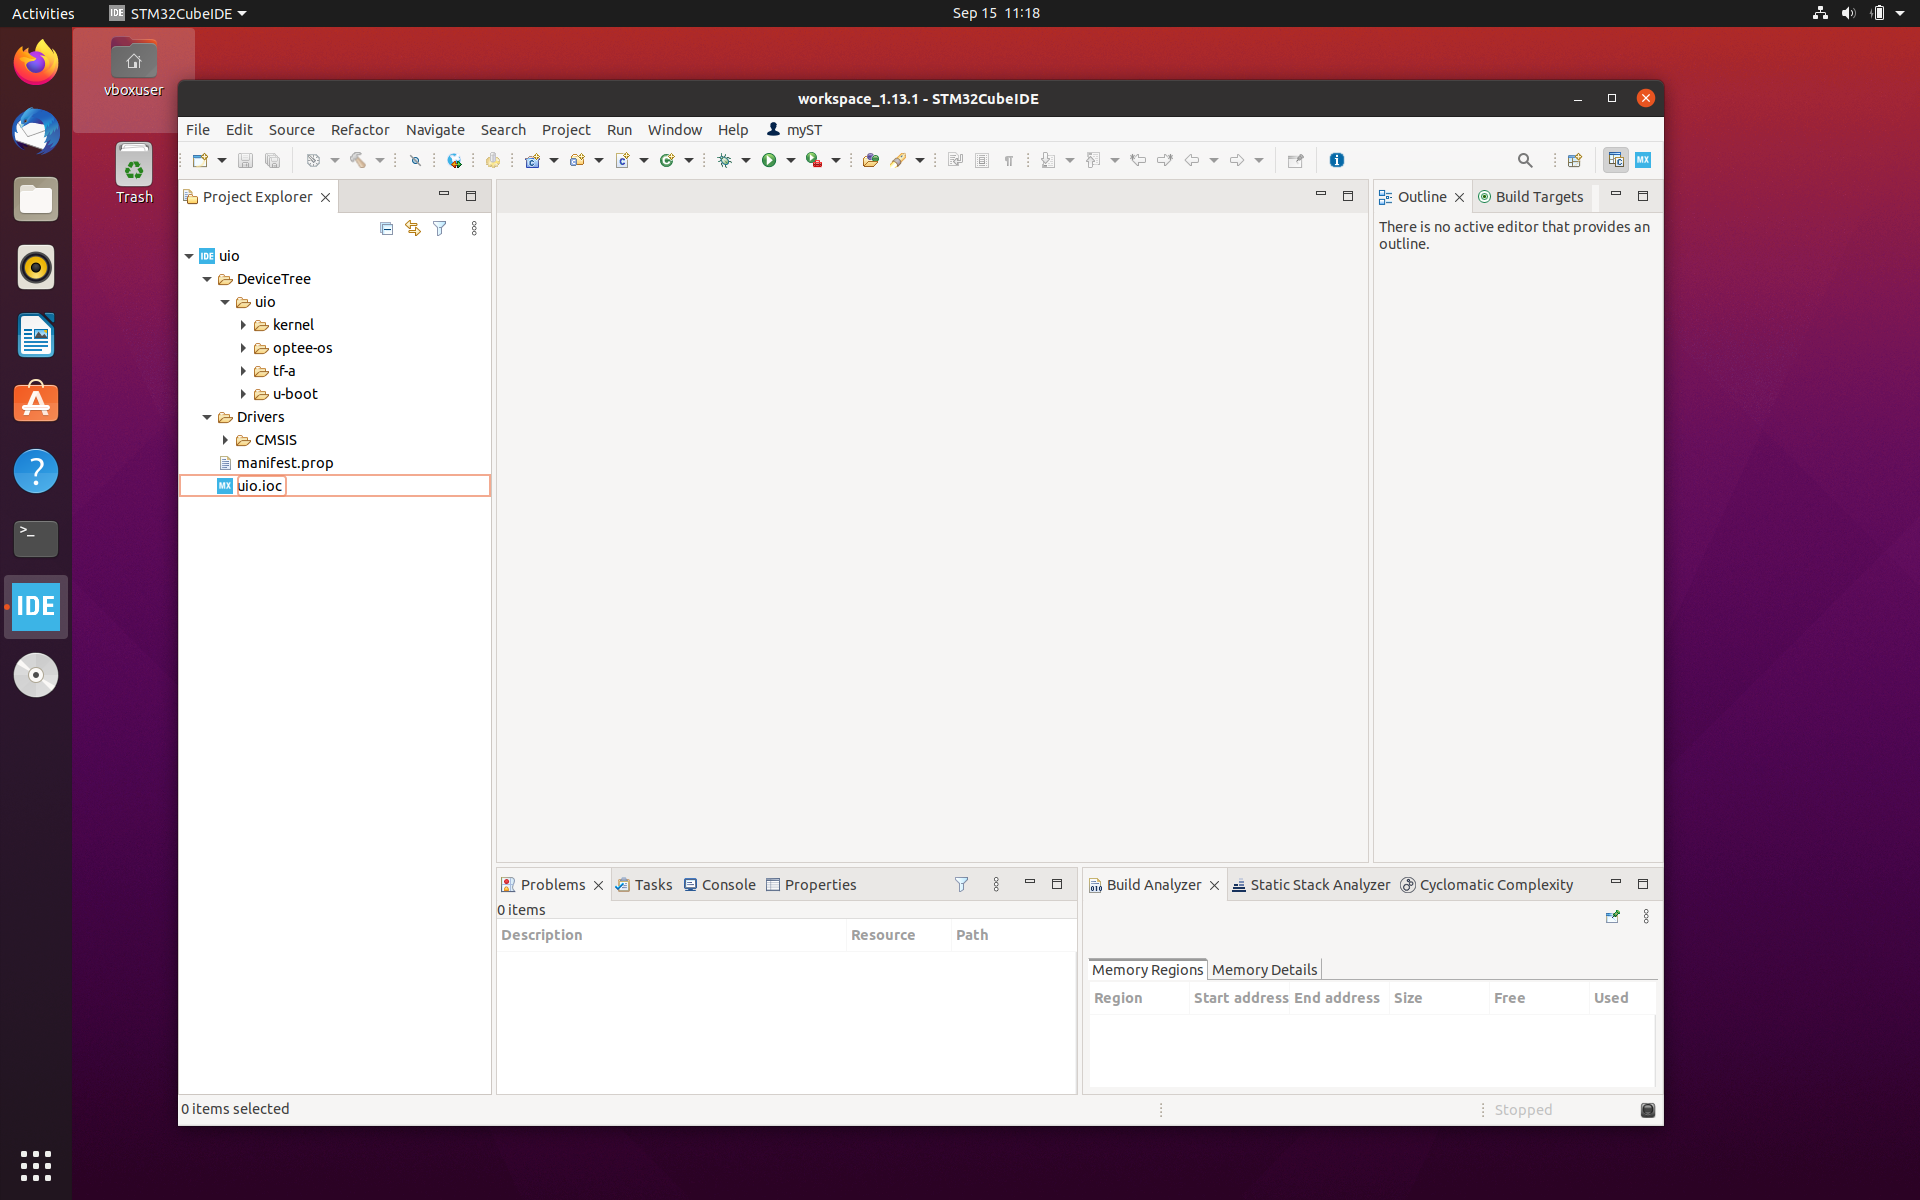Toggle Show Whitespace Characters pilcrow icon
Viewport: 1920px width, 1200px height.
tap(1009, 160)
